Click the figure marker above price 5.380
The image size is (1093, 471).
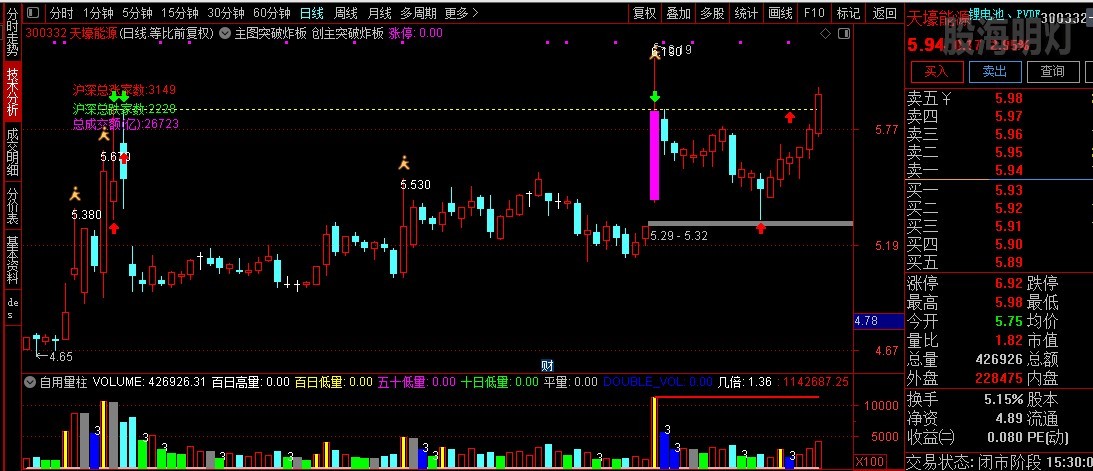(75, 193)
